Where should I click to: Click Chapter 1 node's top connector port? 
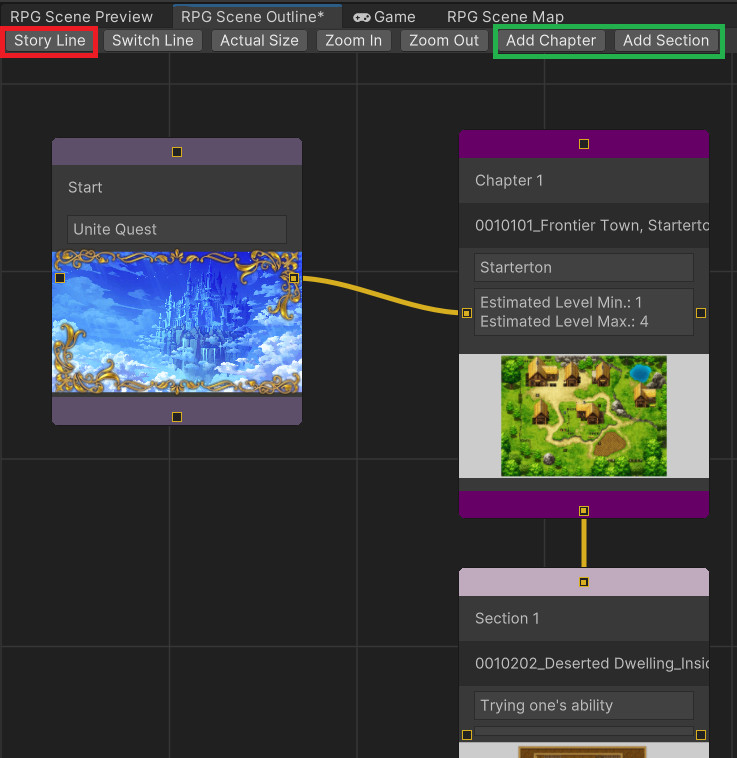point(584,144)
